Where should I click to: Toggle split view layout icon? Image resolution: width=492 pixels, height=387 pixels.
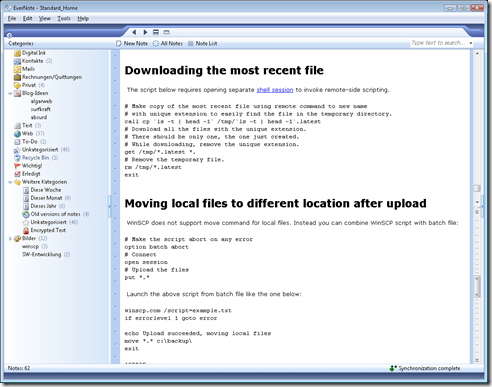click(156, 32)
